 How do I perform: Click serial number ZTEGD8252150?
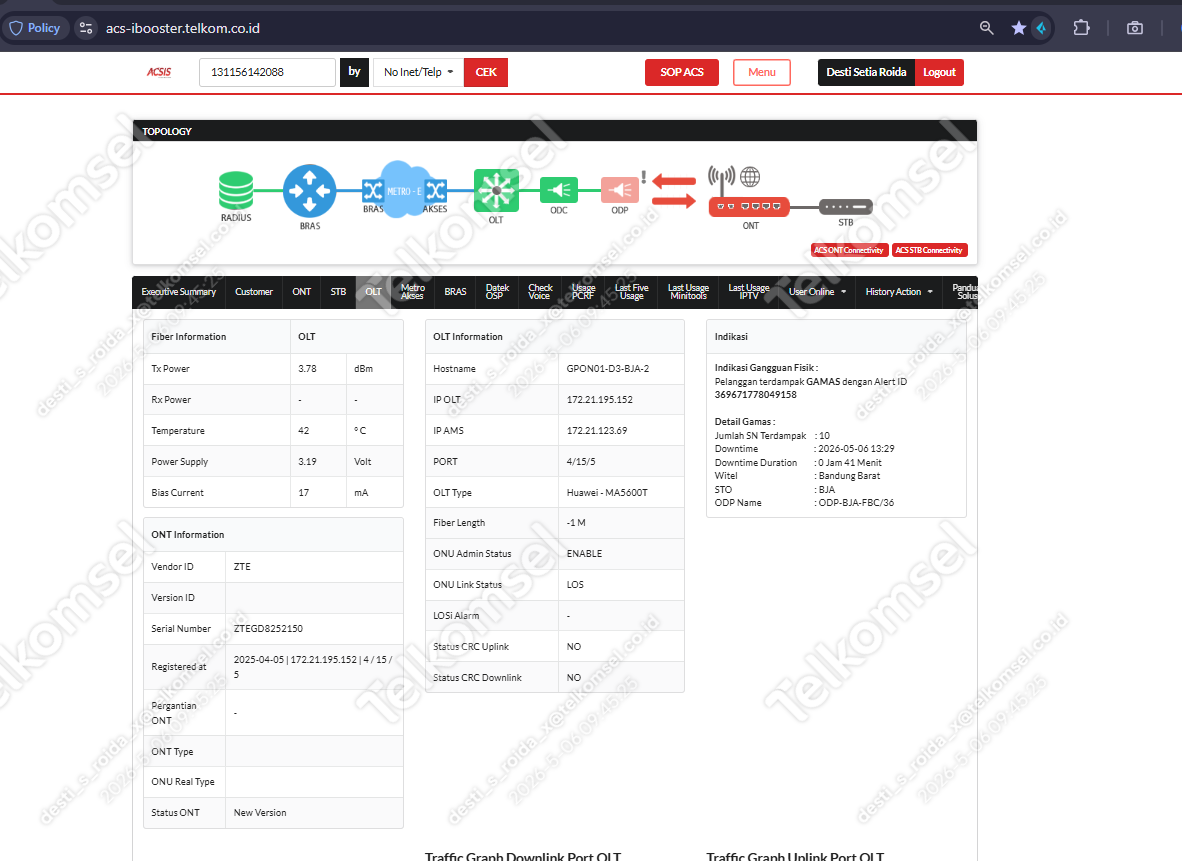[x=268, y=629]
